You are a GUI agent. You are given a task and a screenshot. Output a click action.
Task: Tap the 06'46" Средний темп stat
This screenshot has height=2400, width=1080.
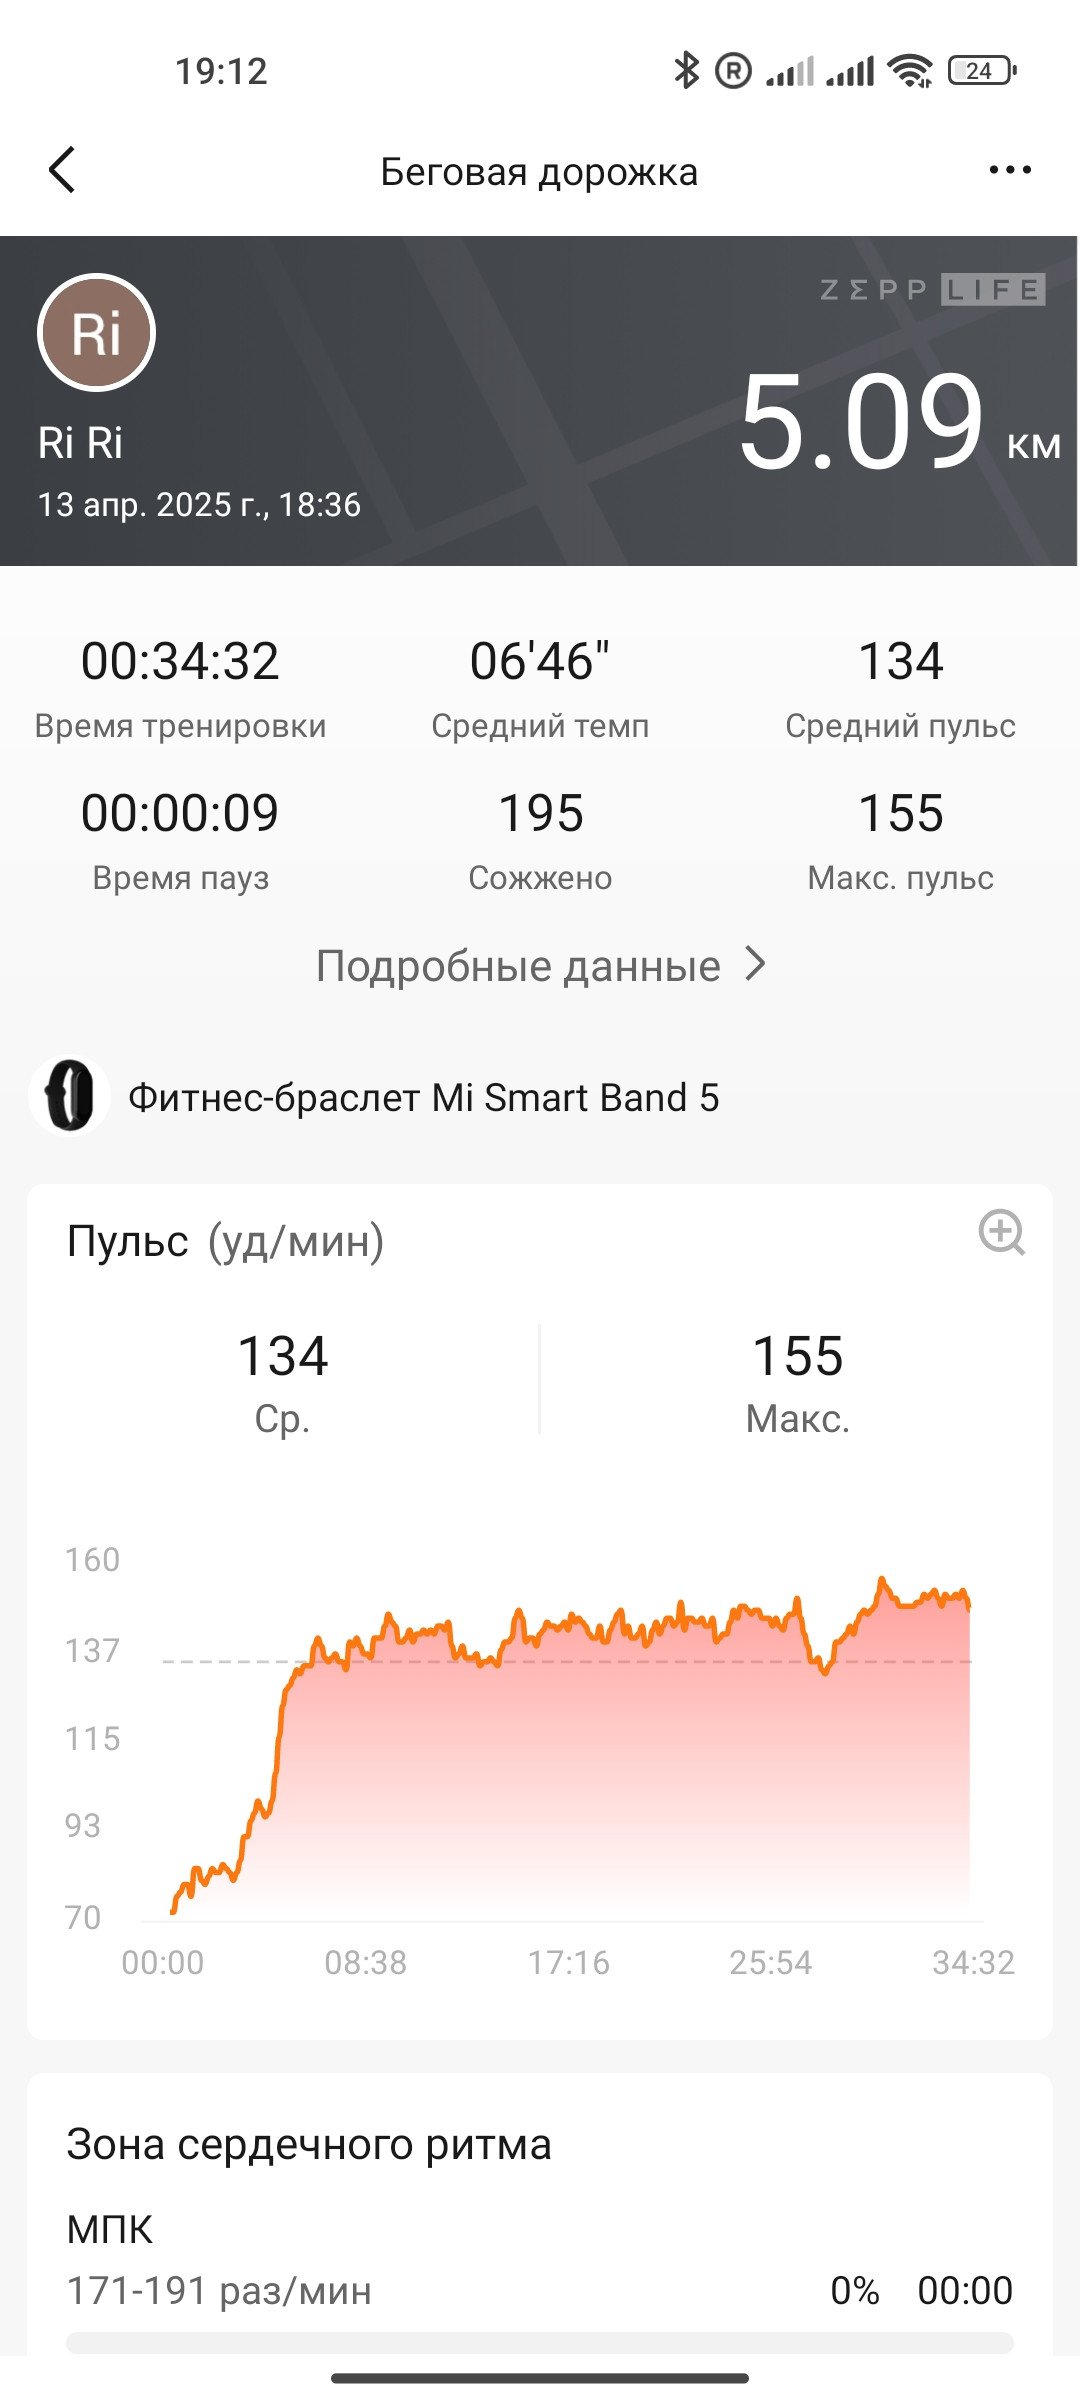click(540, 690)
